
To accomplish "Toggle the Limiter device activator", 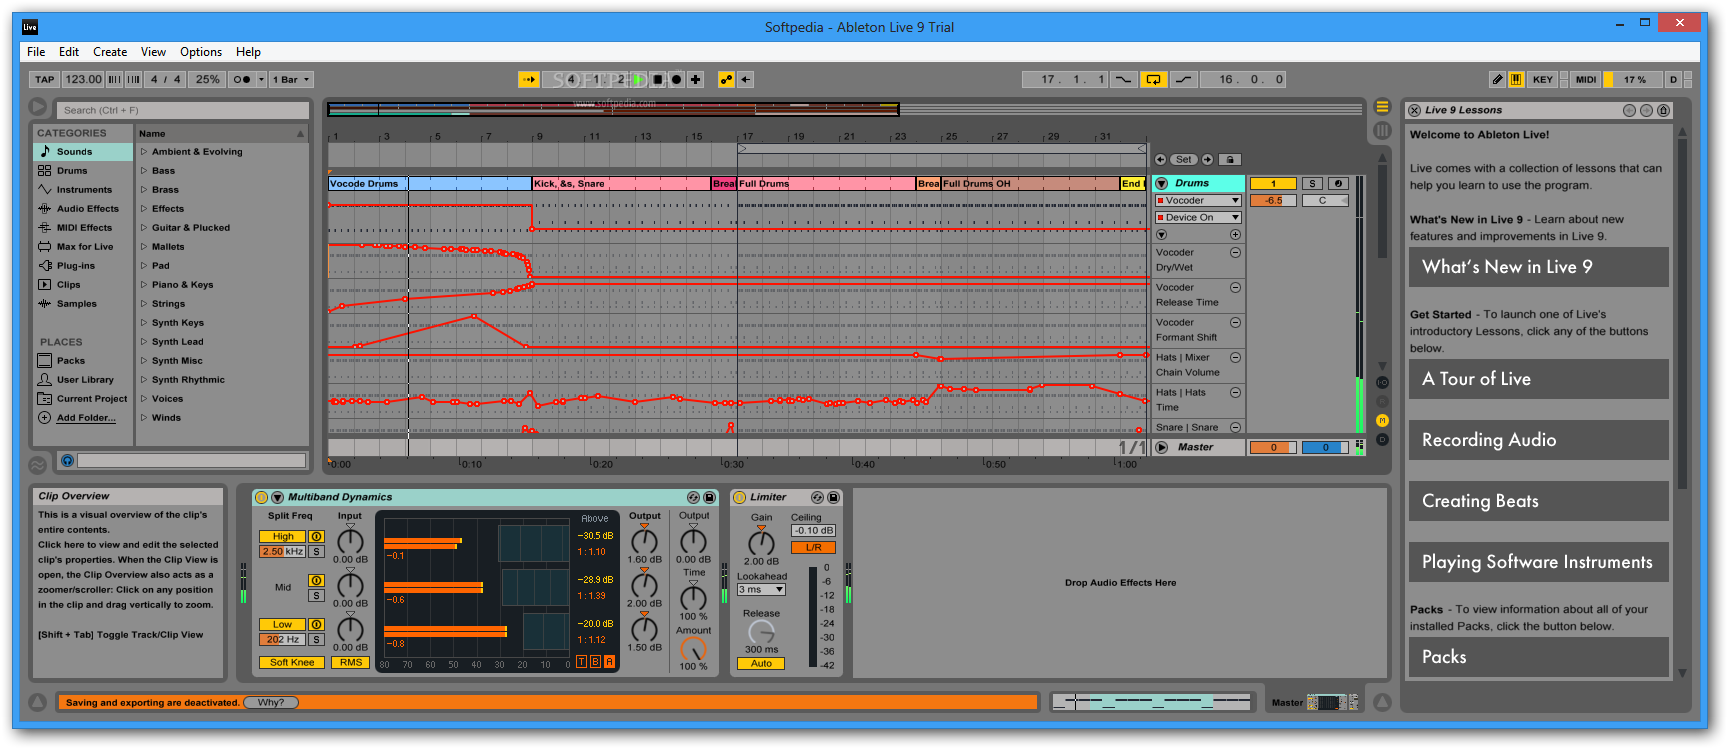I will tap(740, 497).
